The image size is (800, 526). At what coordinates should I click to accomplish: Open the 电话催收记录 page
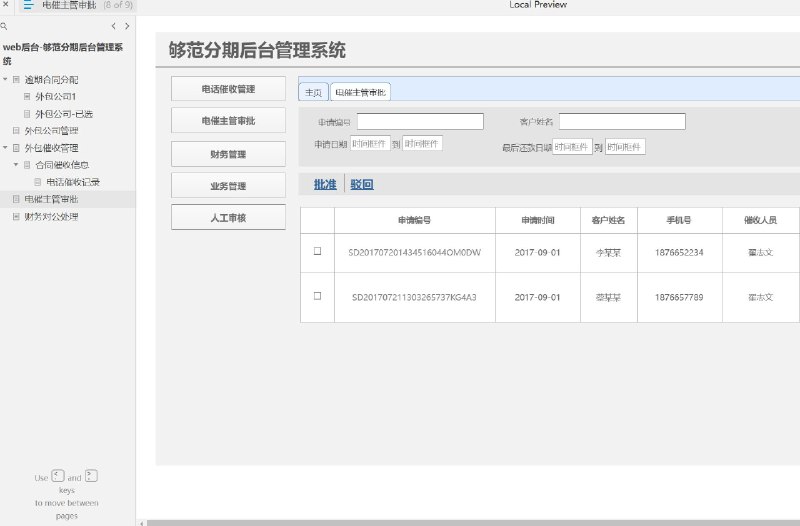[73, 182]
